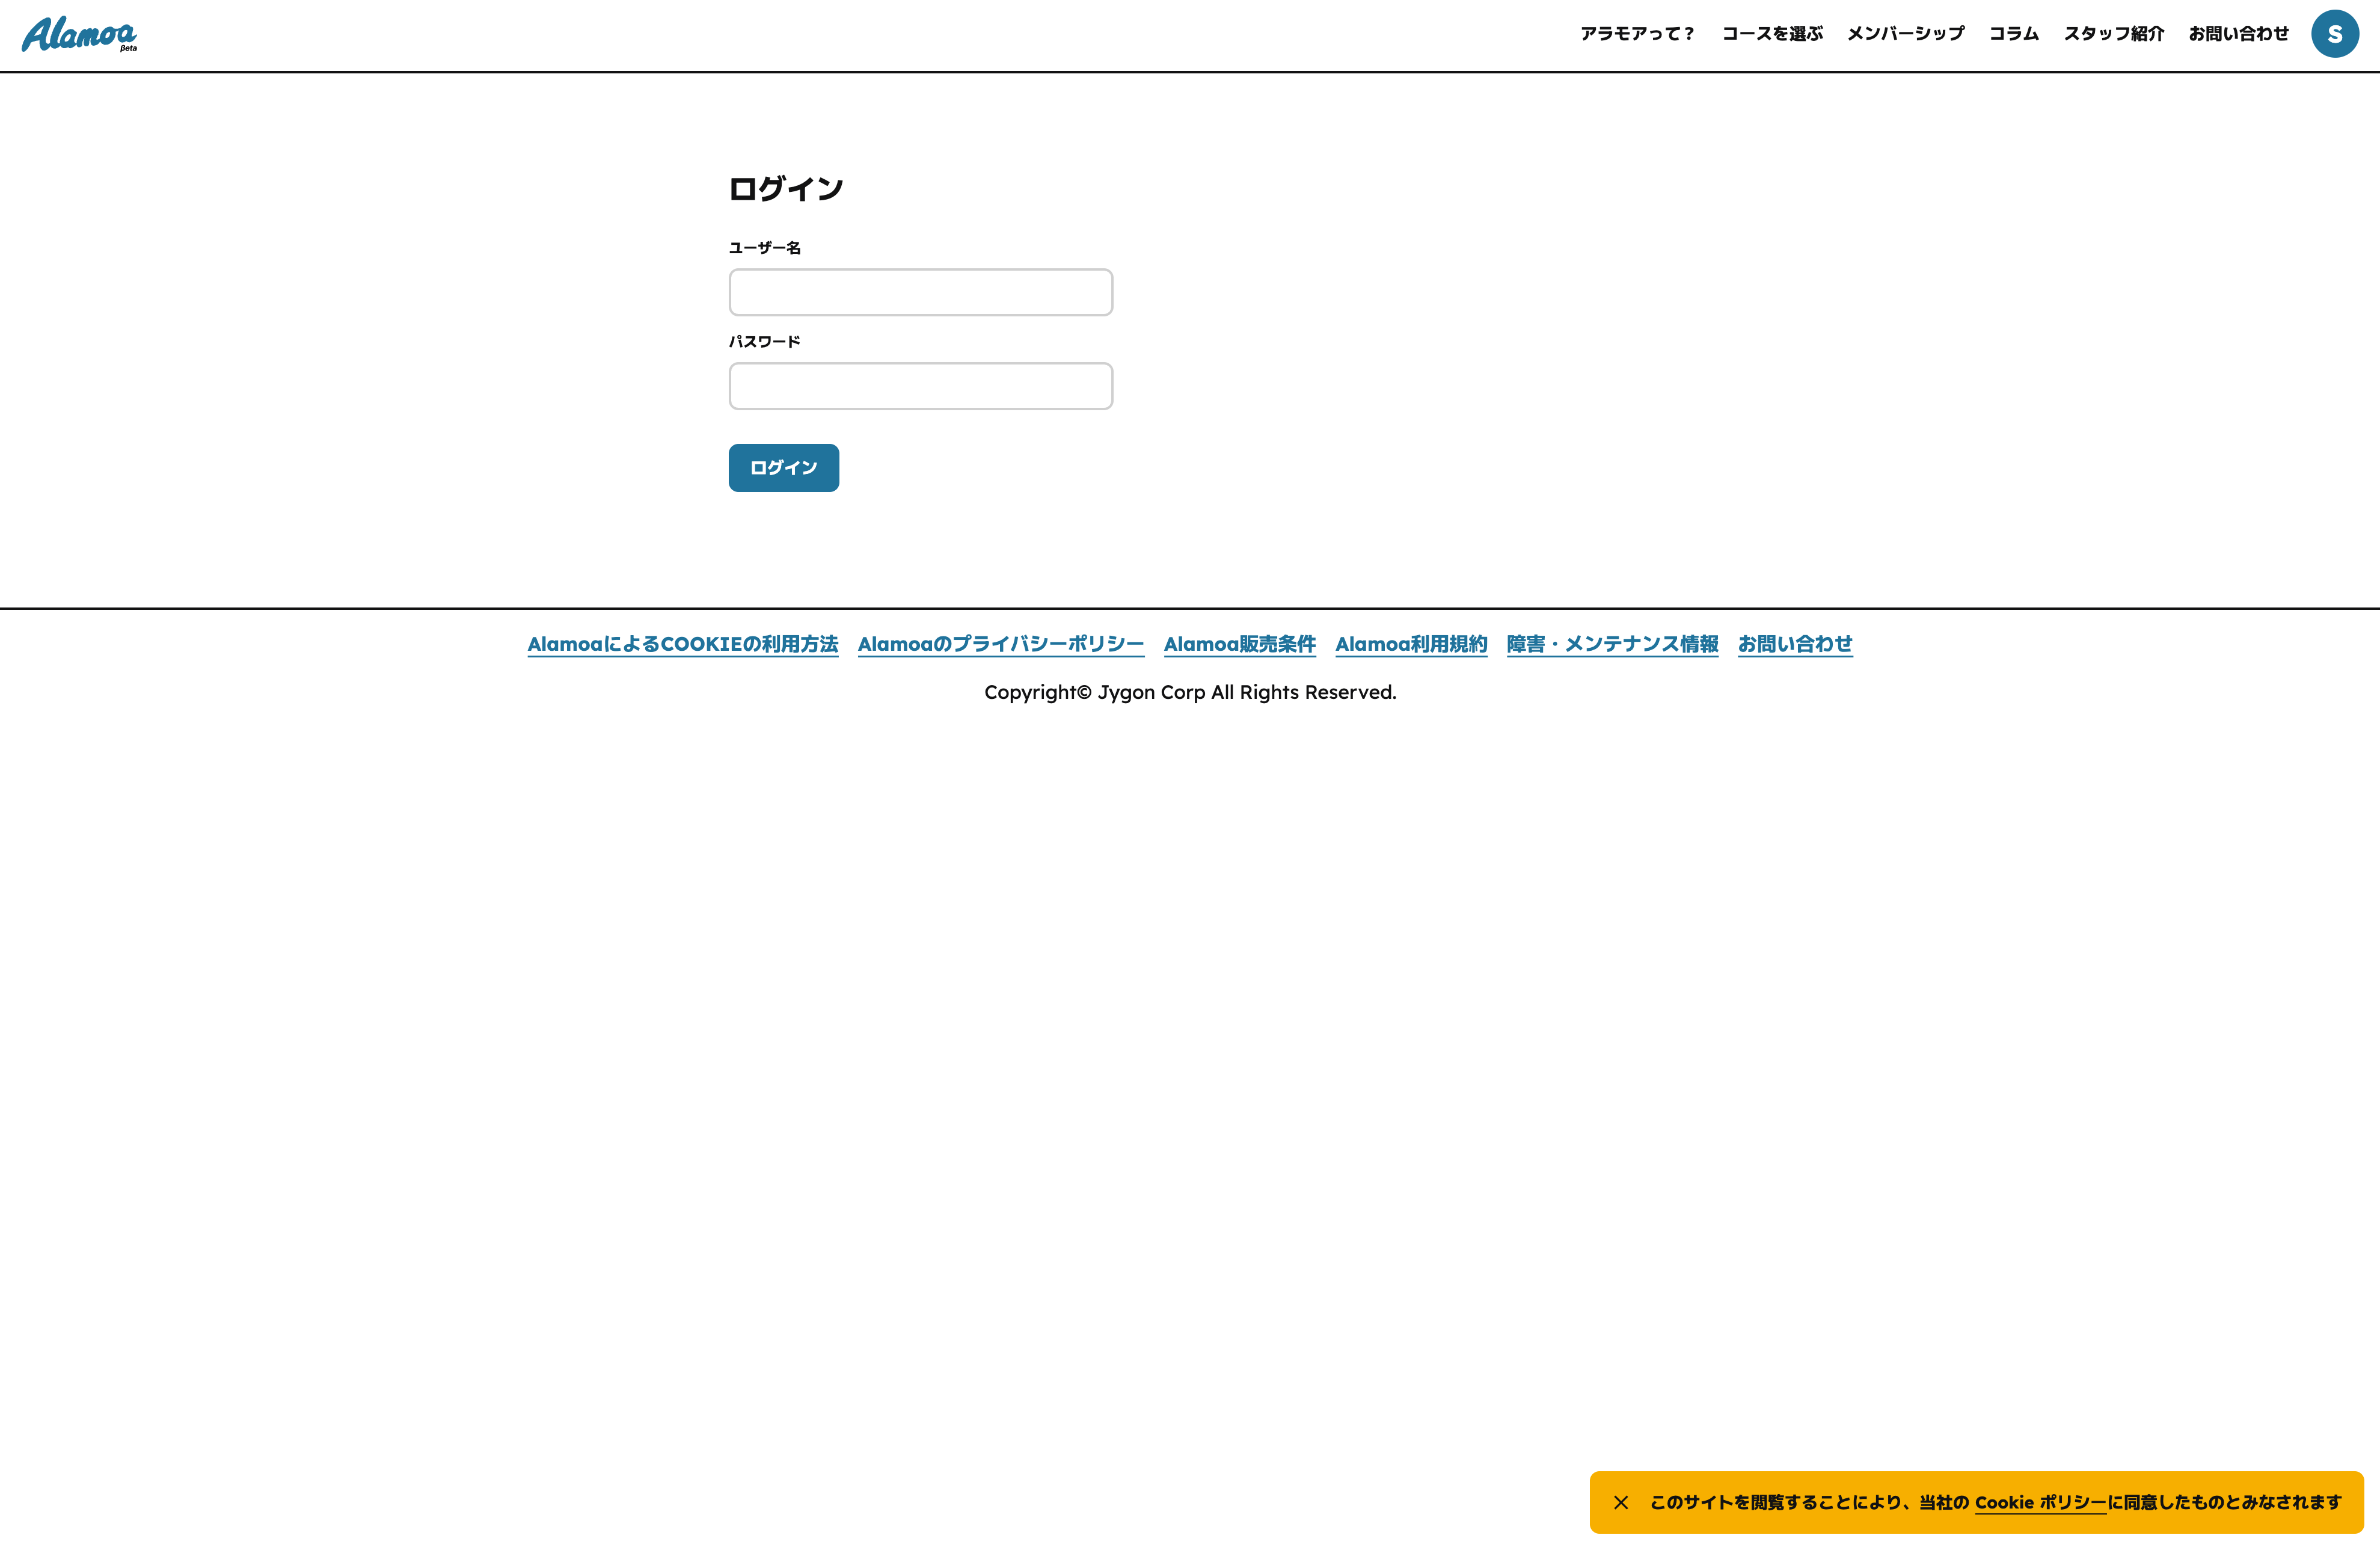Dismiss the cookie notice with X icon
The width and height of the screenshot is (2380, 1547).
tap(1621, 1502)
